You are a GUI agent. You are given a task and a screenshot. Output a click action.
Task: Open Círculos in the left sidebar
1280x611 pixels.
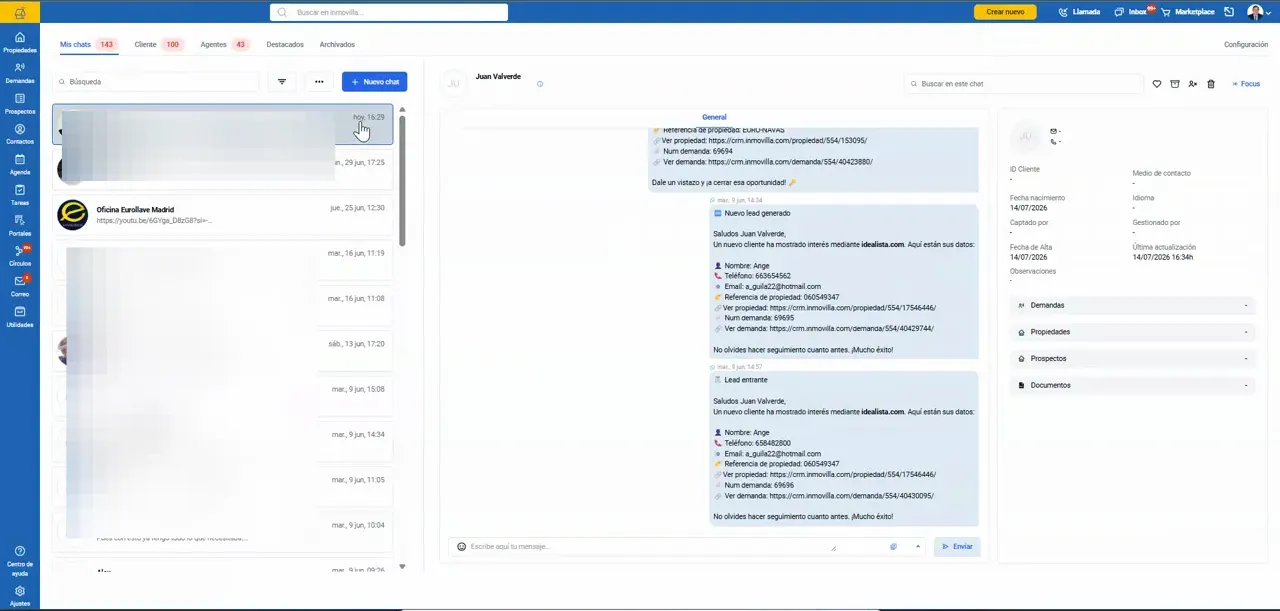[x=19, y=256]
